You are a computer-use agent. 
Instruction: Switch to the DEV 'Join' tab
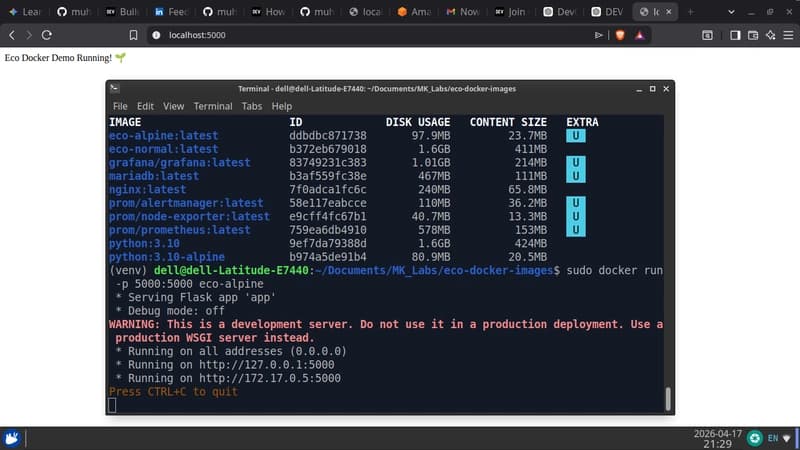[x=511, y=11]
